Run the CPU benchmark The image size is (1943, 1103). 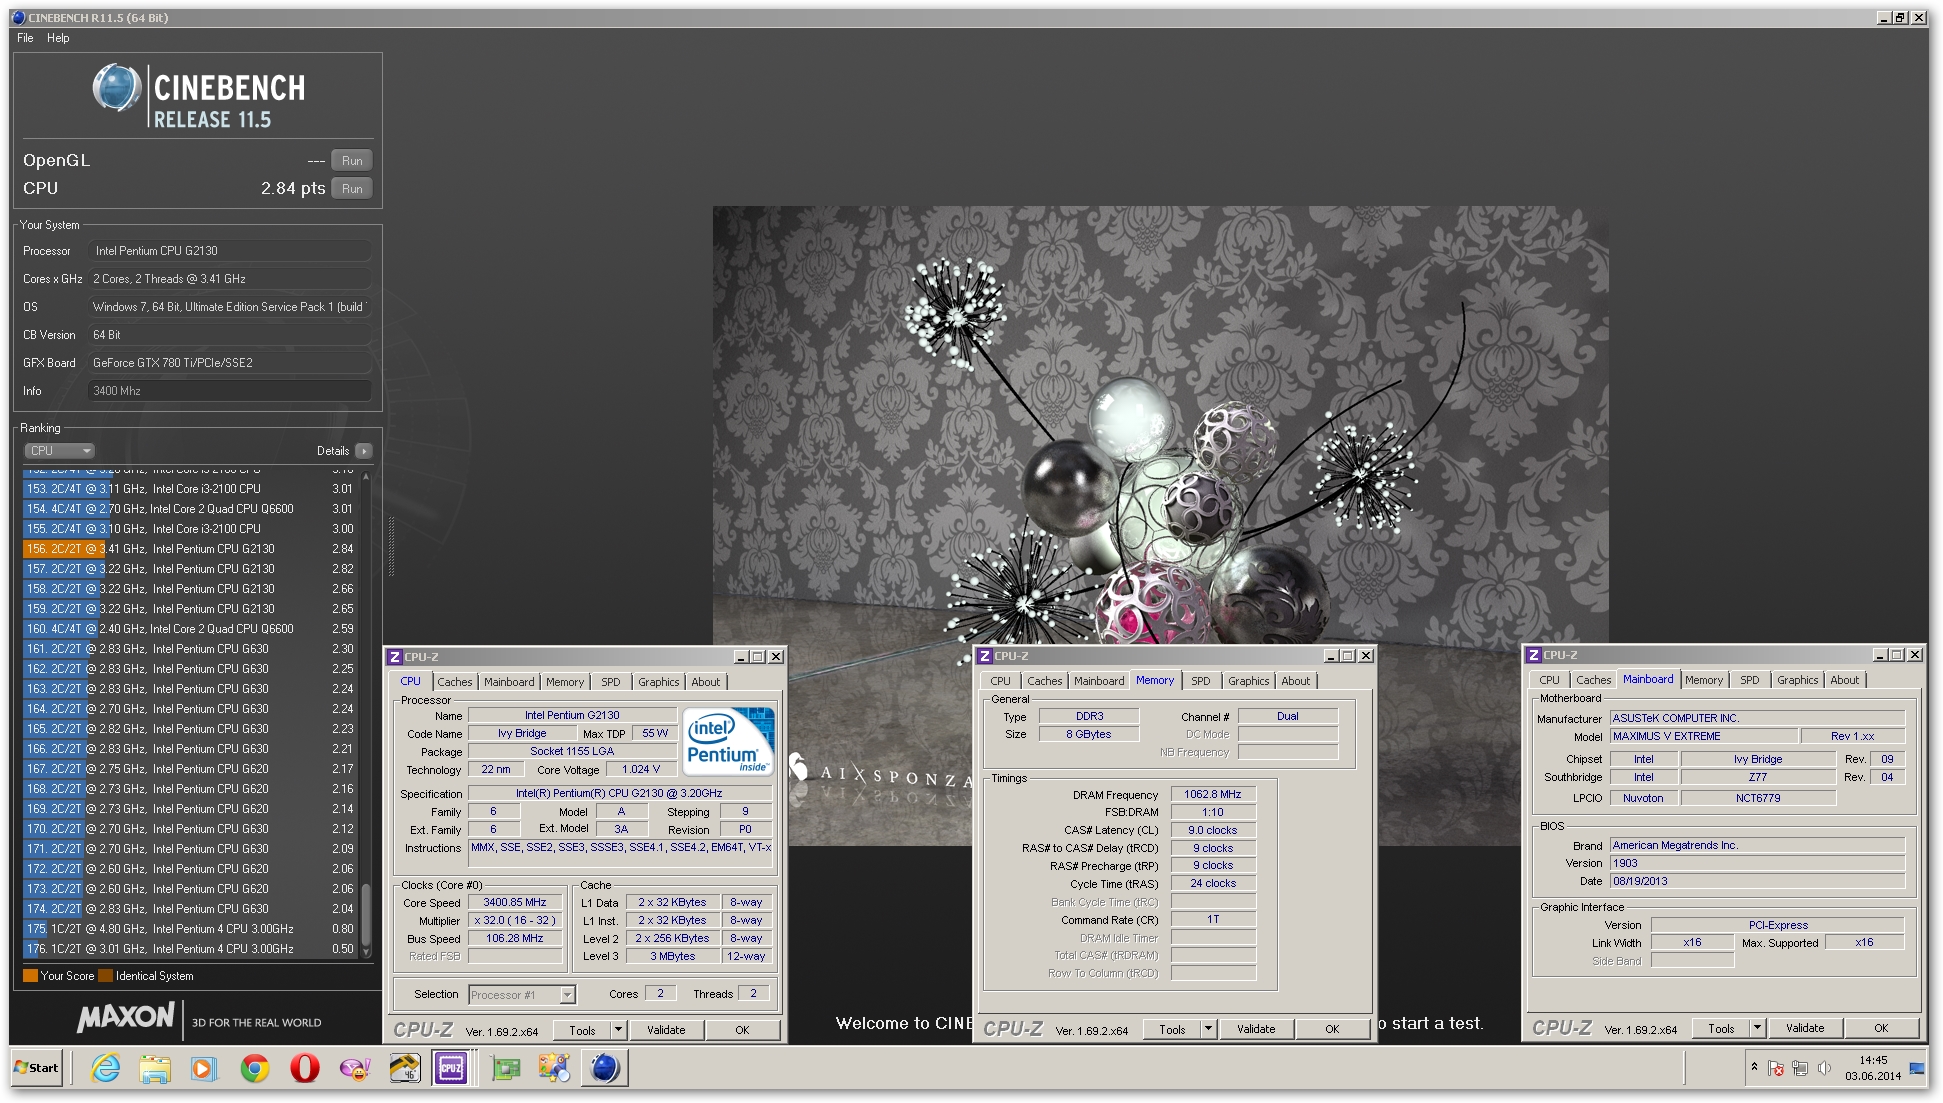tap(352, 189)
